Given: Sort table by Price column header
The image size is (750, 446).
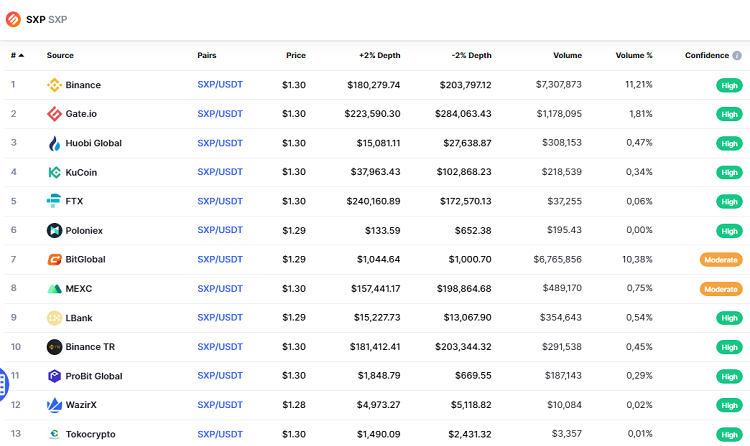Looking at the screenshot, I should click(296, 56).
